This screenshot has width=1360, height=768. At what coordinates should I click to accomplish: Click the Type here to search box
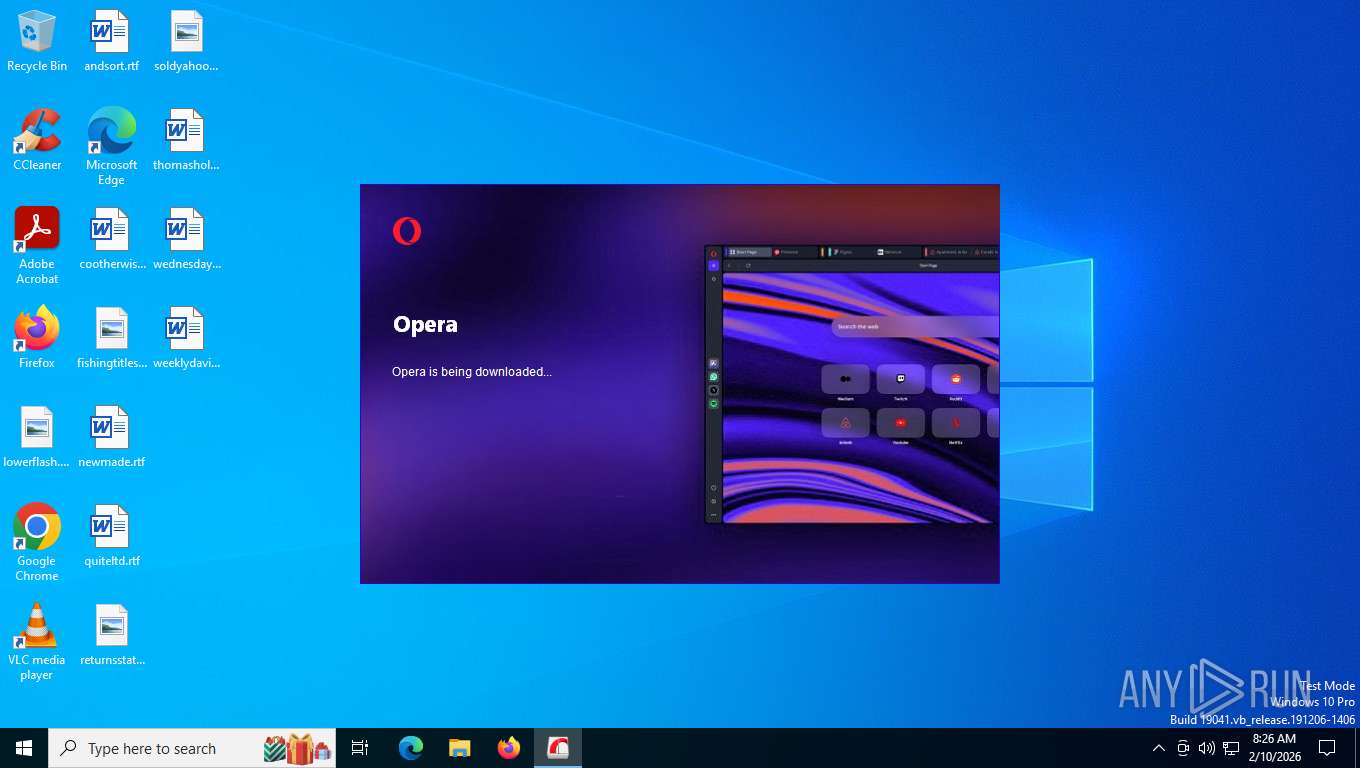(x=192, y=748)
